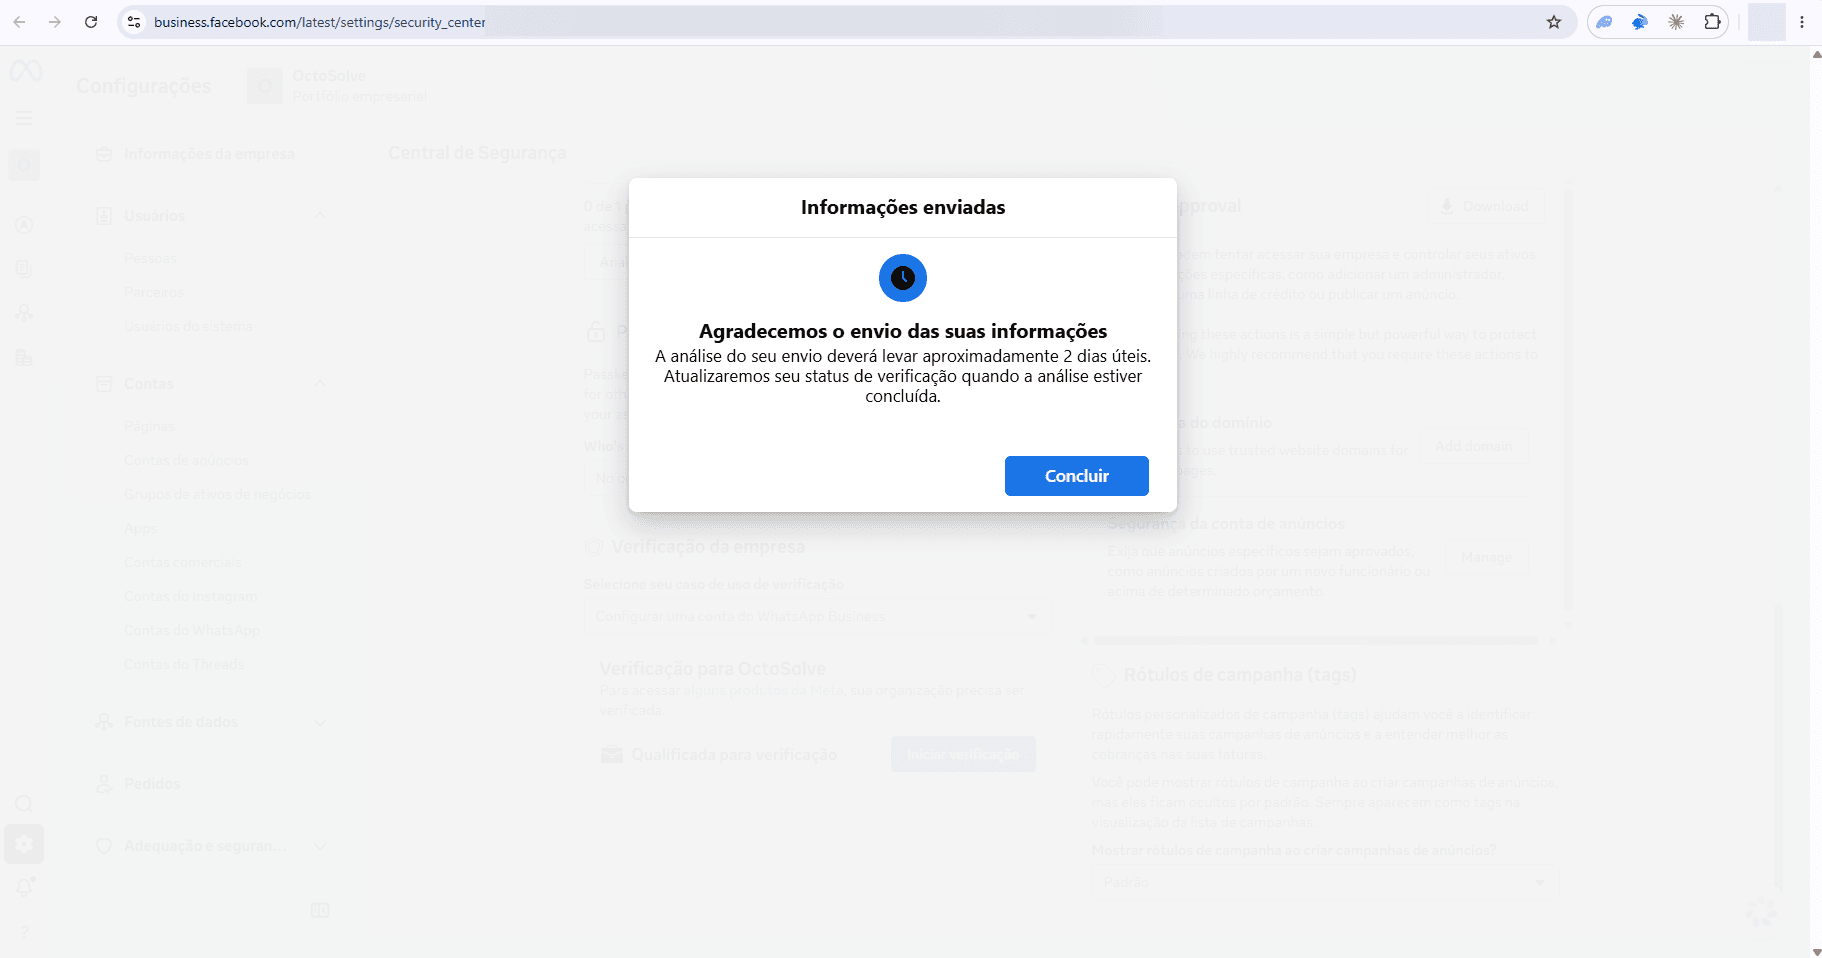View site information icon in the address bar
Image resolution: width=1822 pixels, height=958 pixels.
point(134,22)
